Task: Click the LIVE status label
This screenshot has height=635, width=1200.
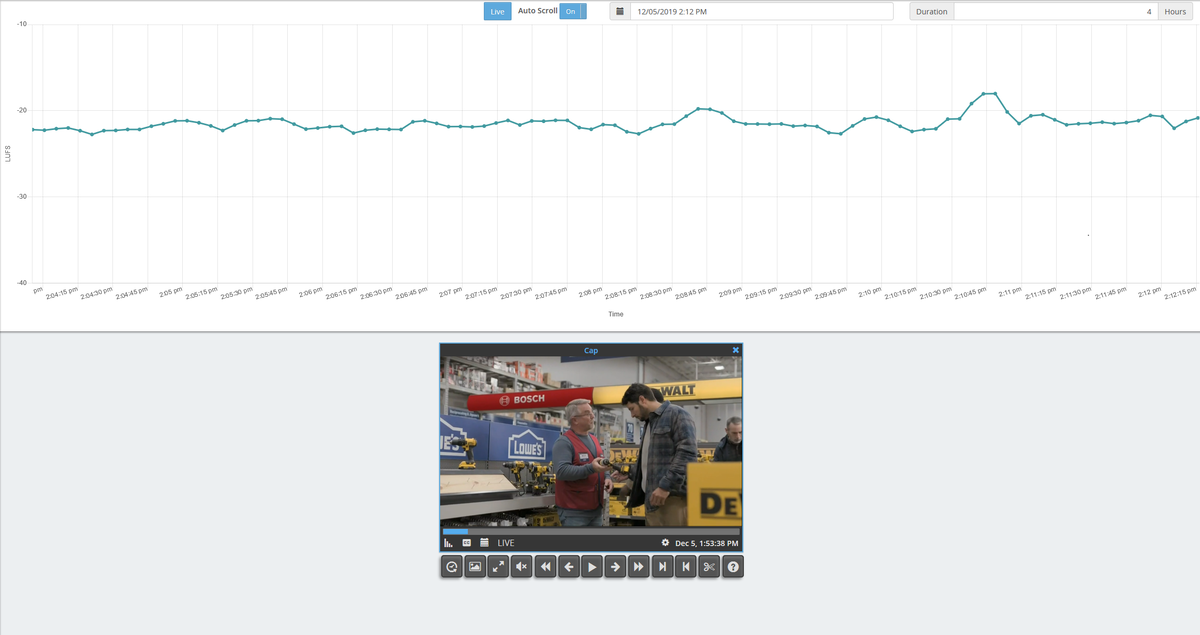Action: 505,542
